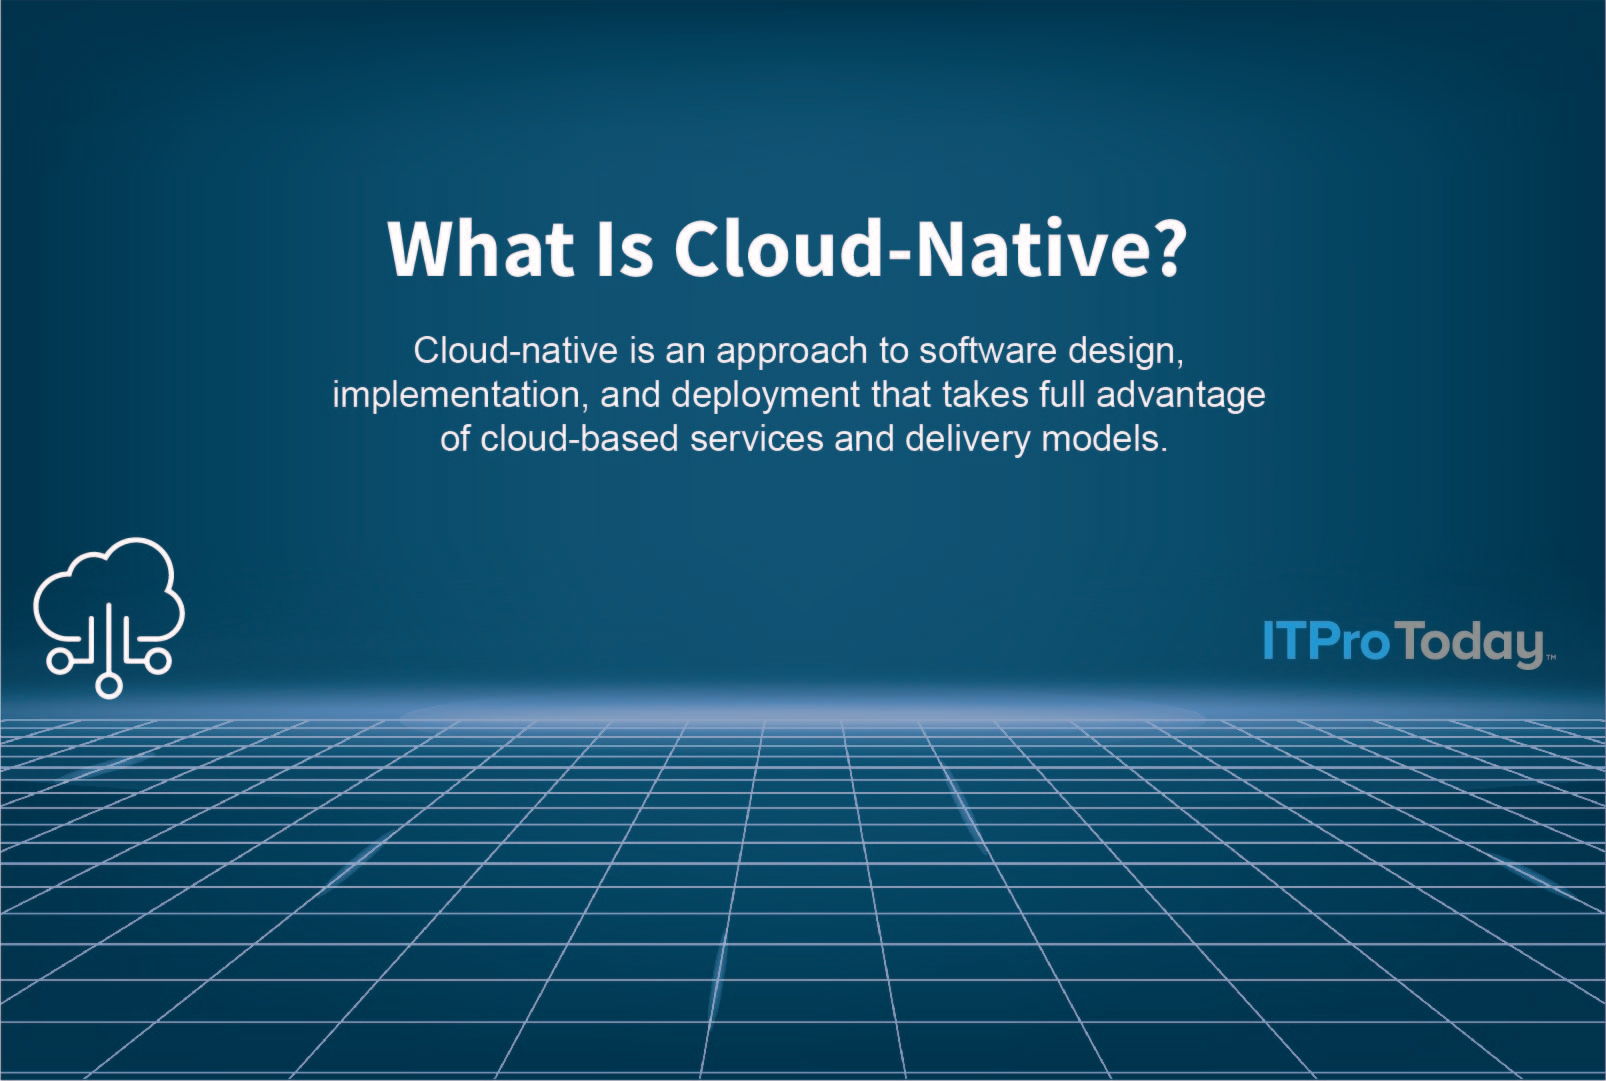Click the cloud network icon
This screenshot has width=1606, height=1081.
(110, 615)
